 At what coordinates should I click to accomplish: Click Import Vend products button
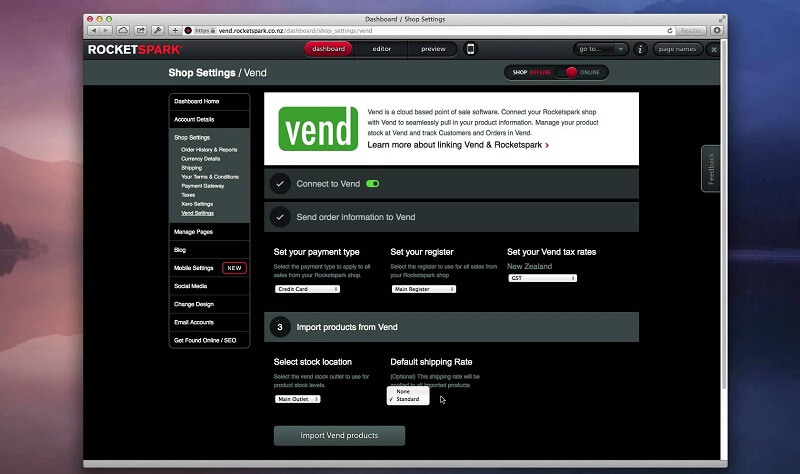(x=339, y=436)
